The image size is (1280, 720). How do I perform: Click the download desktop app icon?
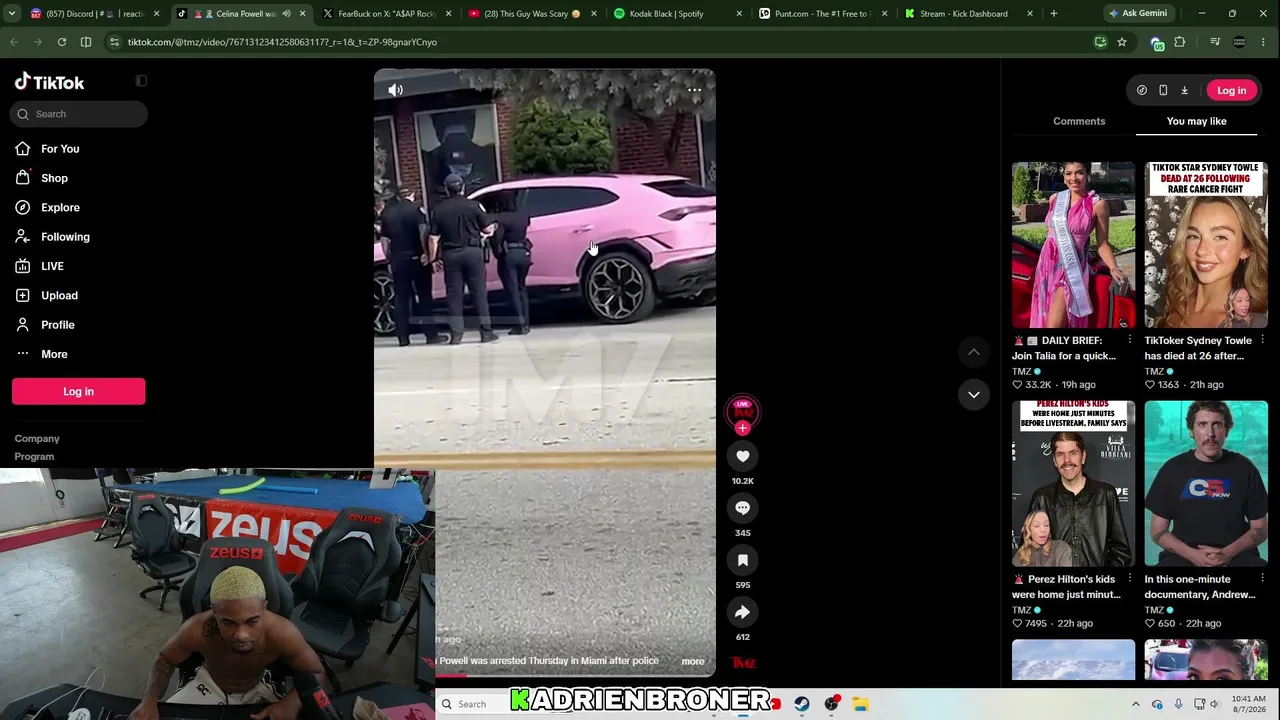(x=1184, y=90)
